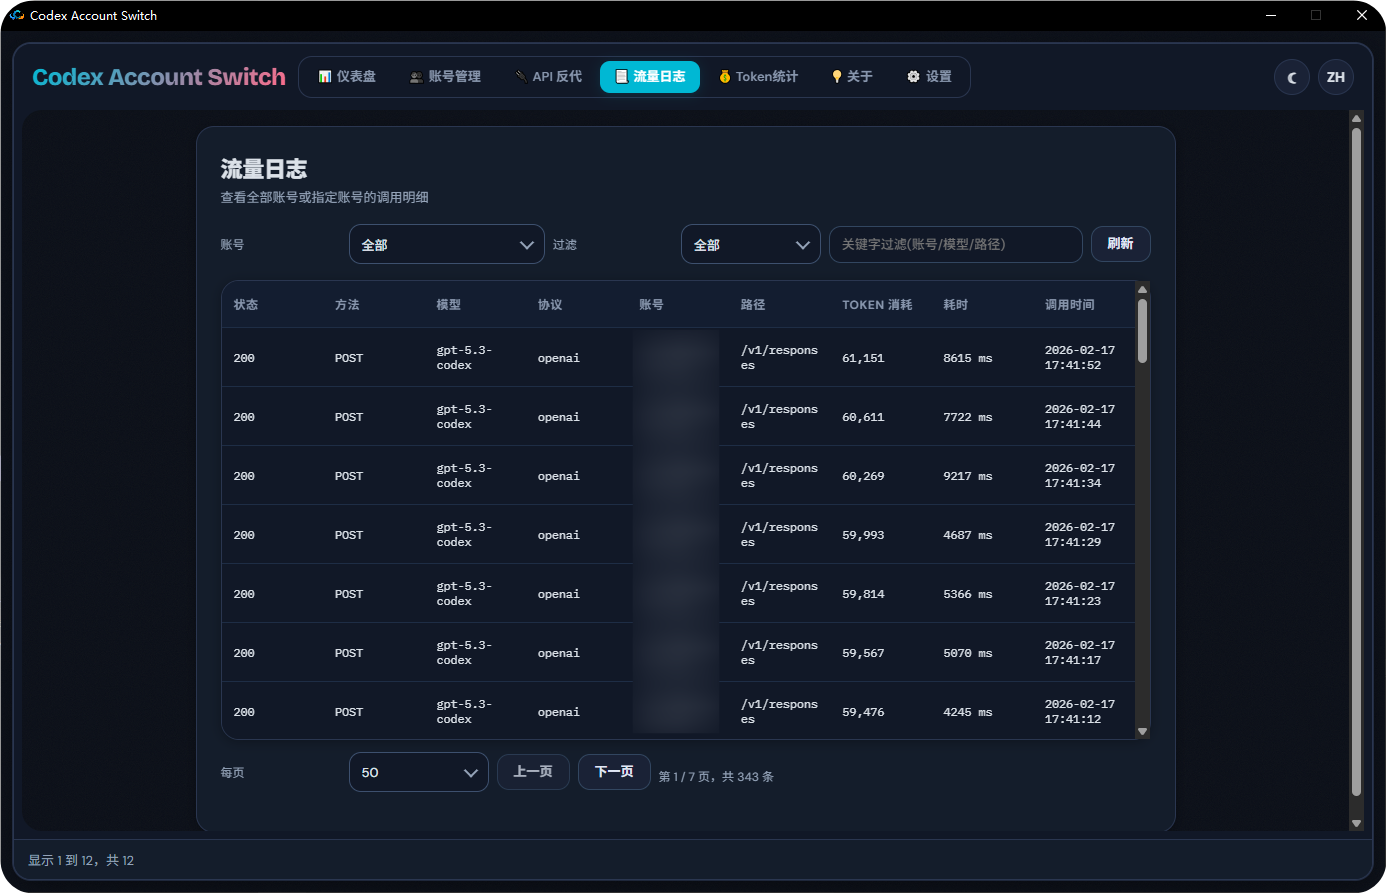Focus the 关键字过滤 keyword input field
This screenshot has height=893, width=1386.
coord(956,245)
